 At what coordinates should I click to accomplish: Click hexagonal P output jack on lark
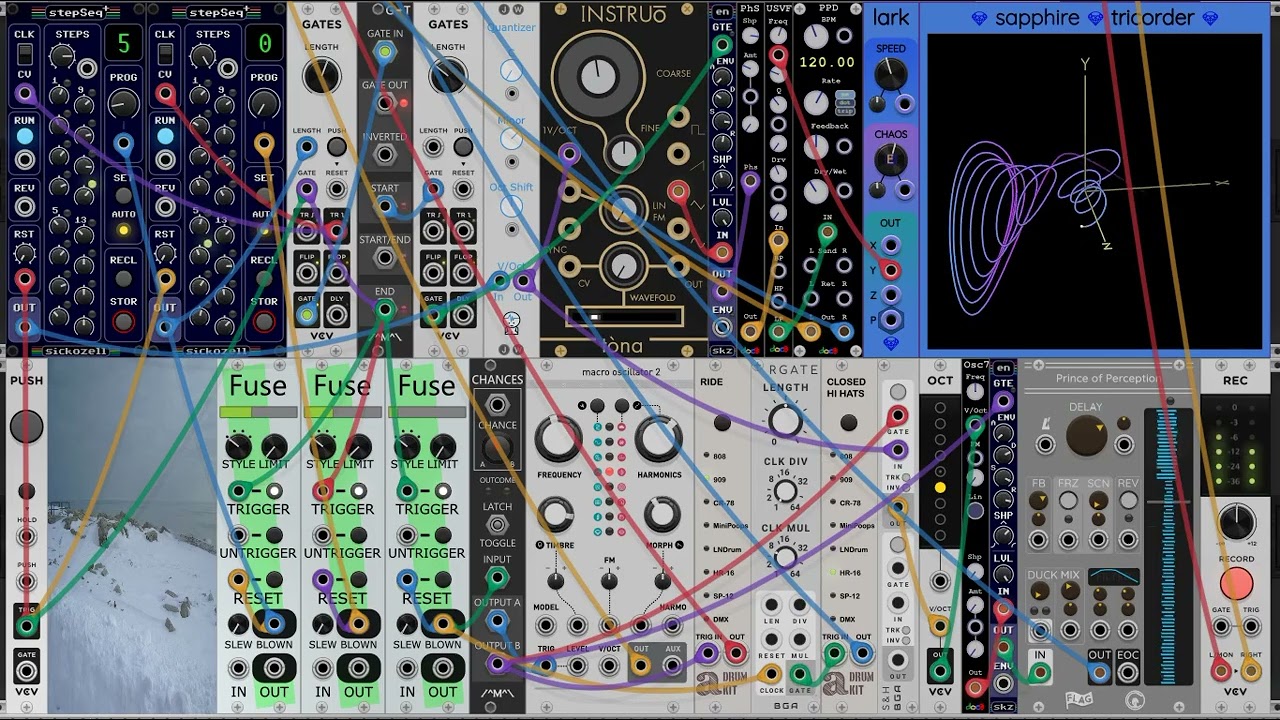[x=890, y=320]
